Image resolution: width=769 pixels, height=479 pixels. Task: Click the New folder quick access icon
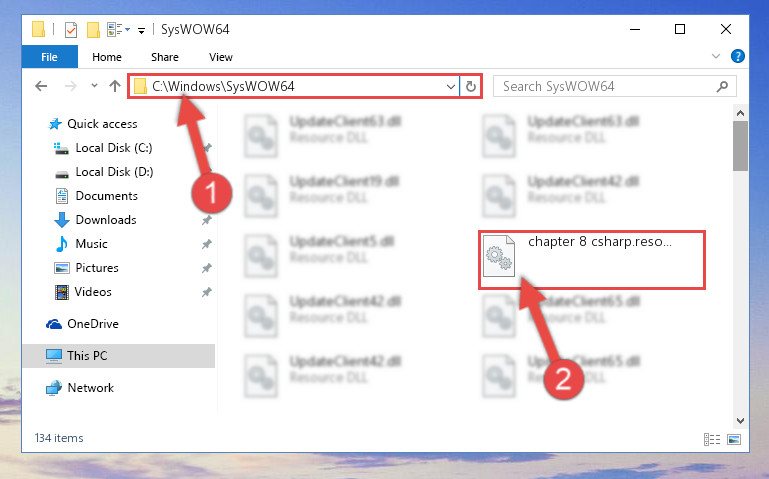coord(93,29)
